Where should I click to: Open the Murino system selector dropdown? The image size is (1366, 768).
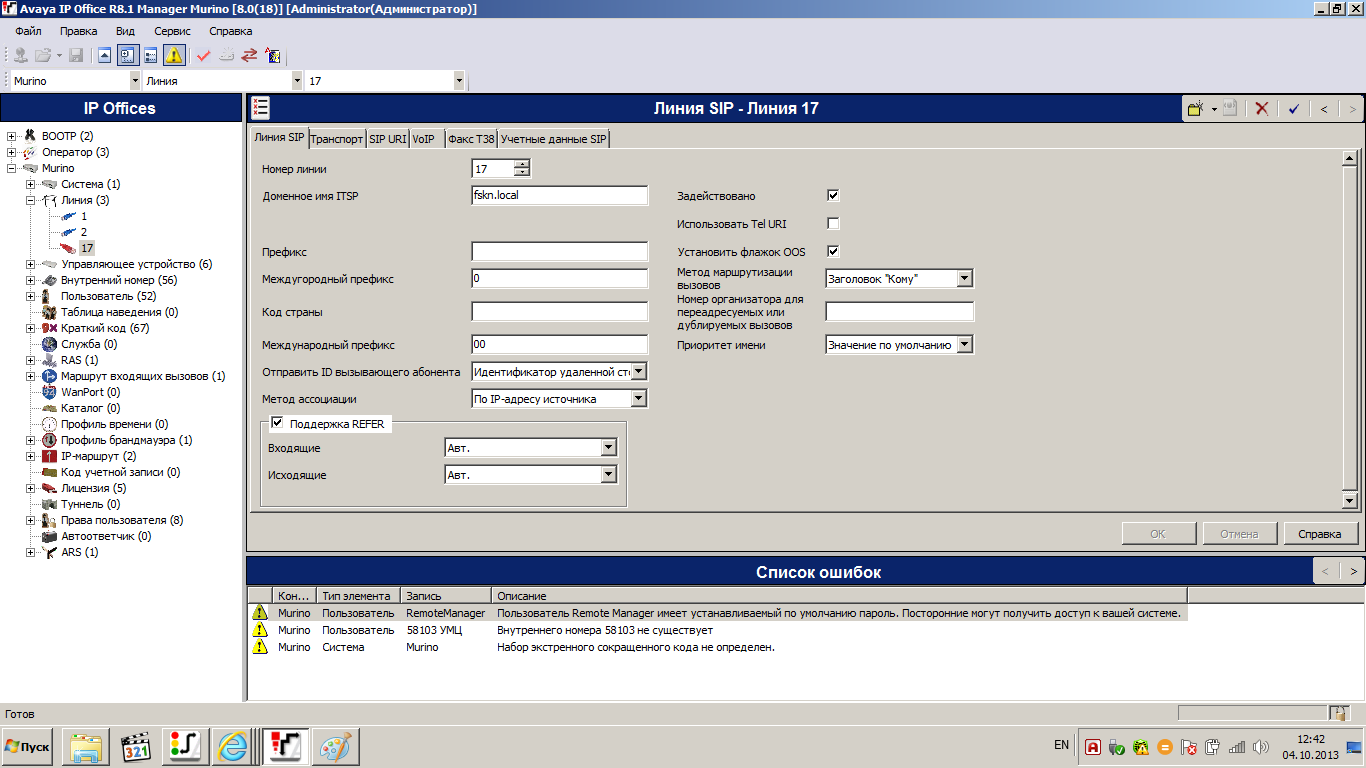135,81
